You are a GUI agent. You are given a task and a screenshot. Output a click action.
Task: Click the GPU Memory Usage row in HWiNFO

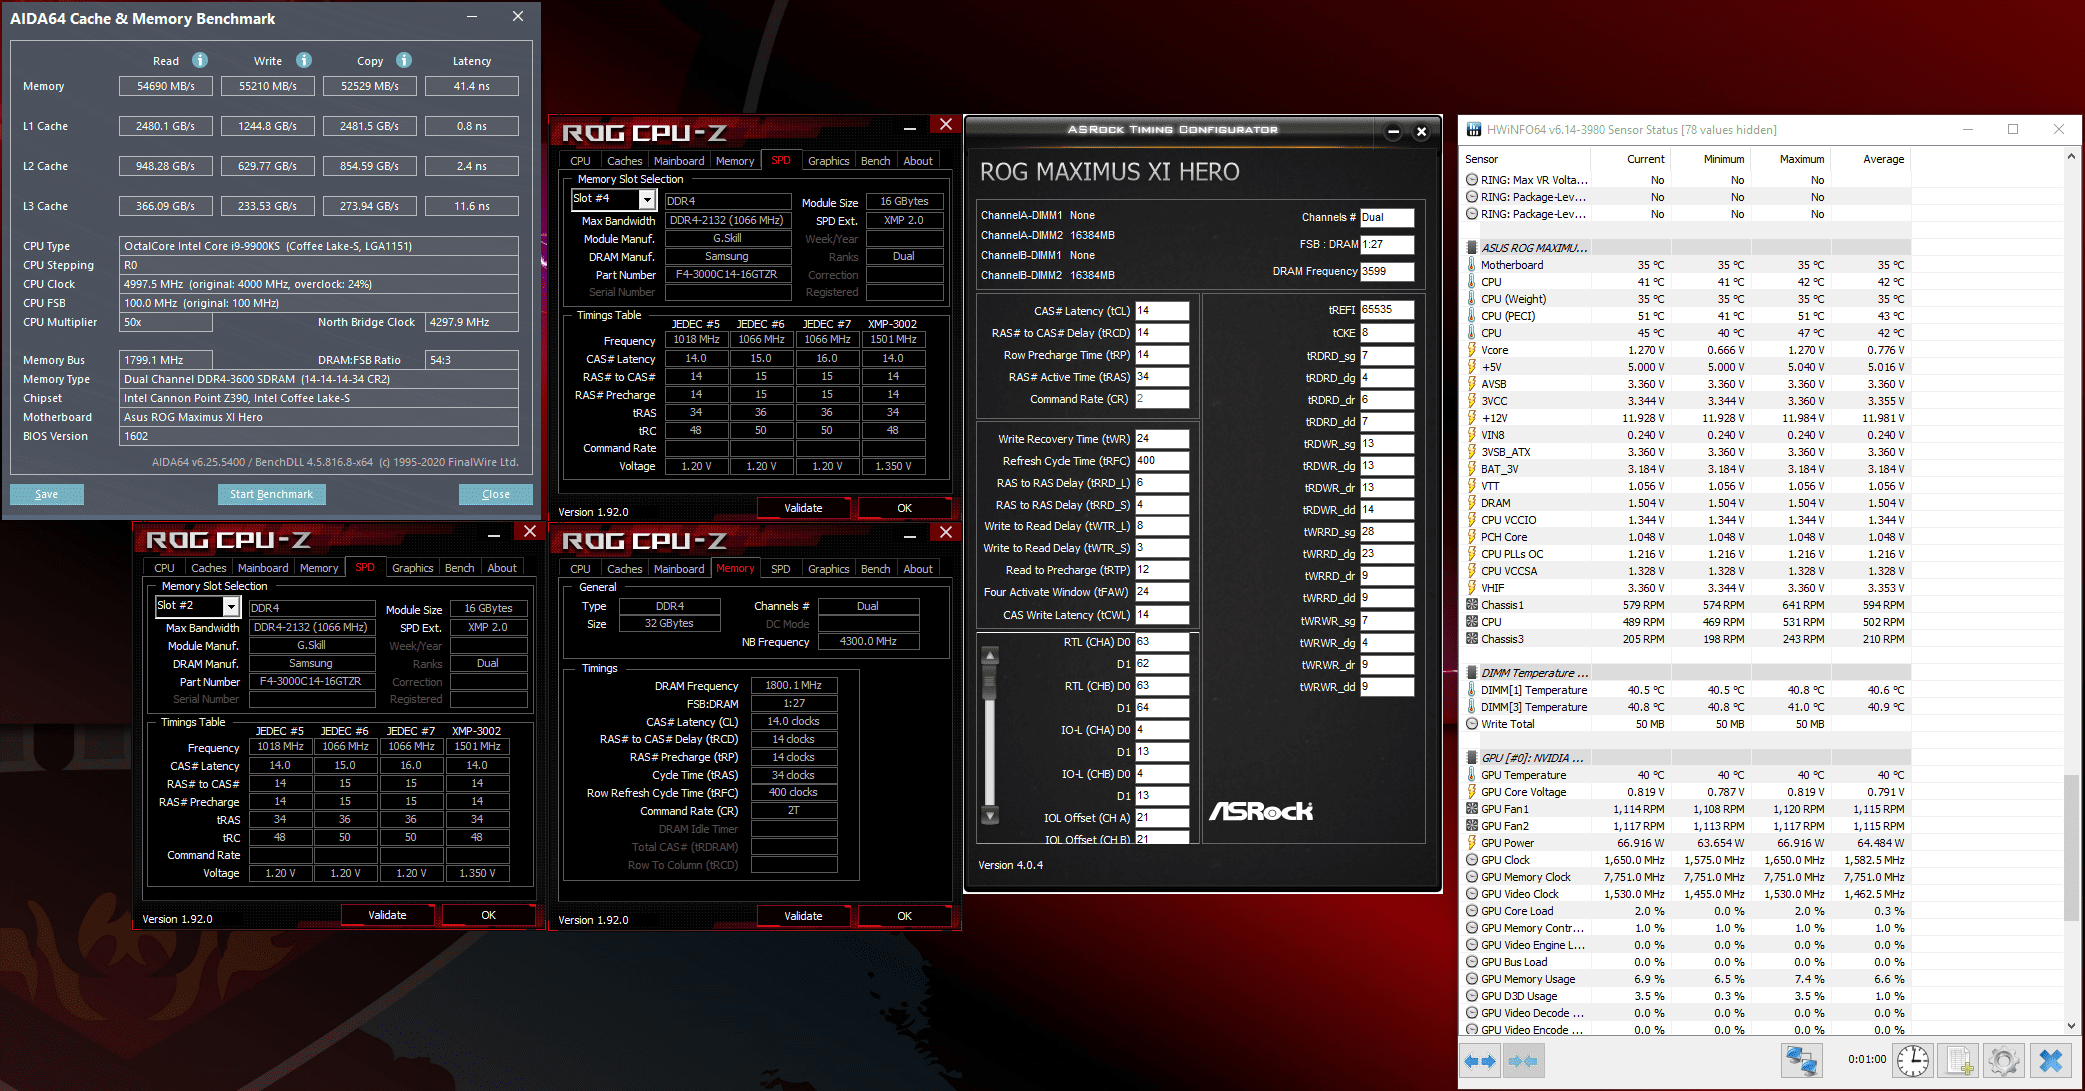1687,979
